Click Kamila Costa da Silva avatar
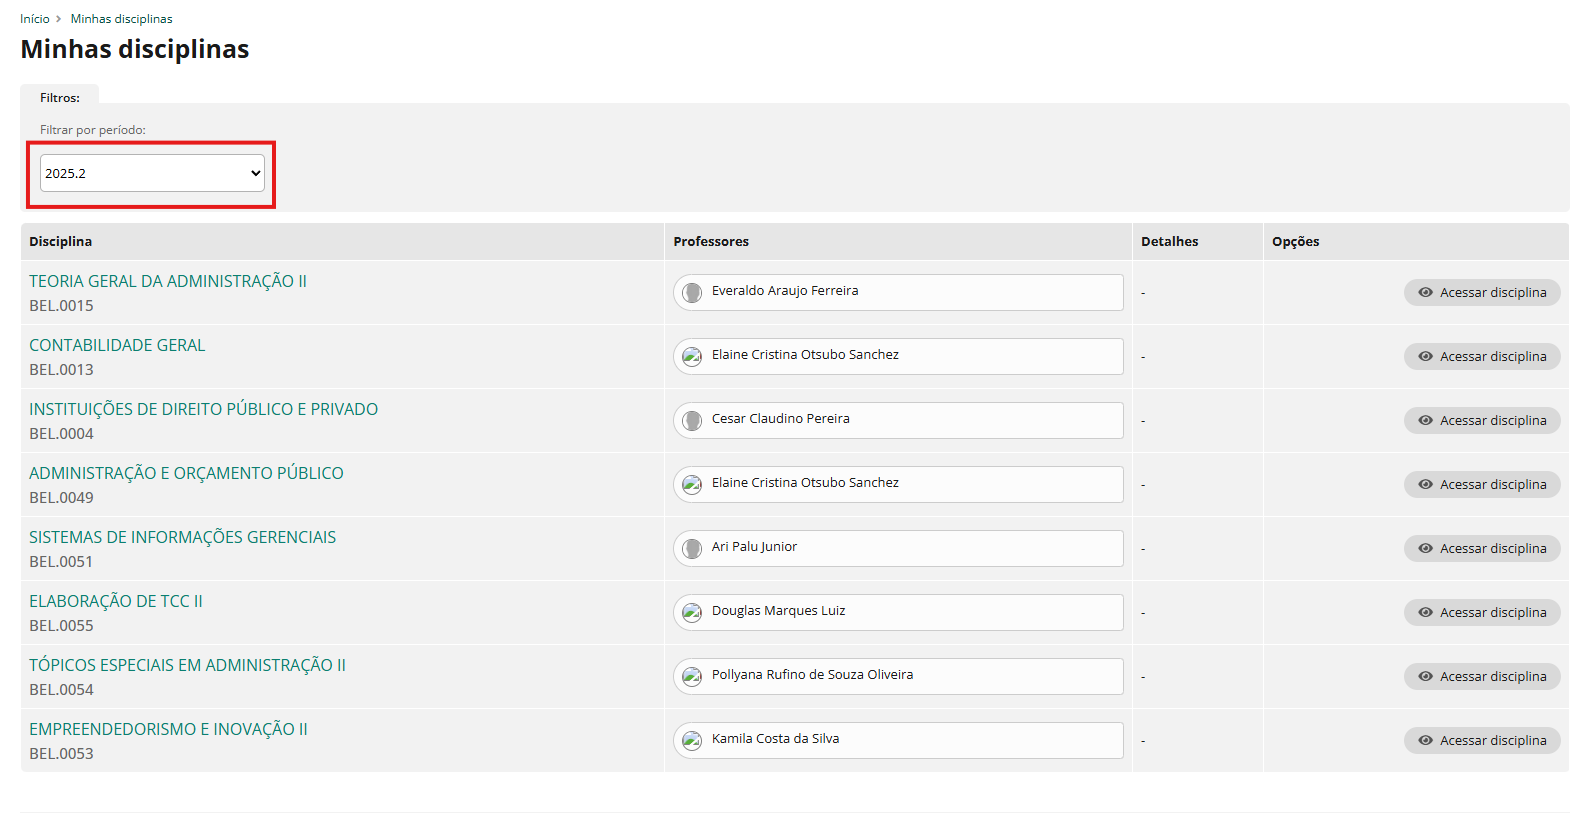This screenshot has width=1588, height=822. pyautogui.click(x=692, y=741)
